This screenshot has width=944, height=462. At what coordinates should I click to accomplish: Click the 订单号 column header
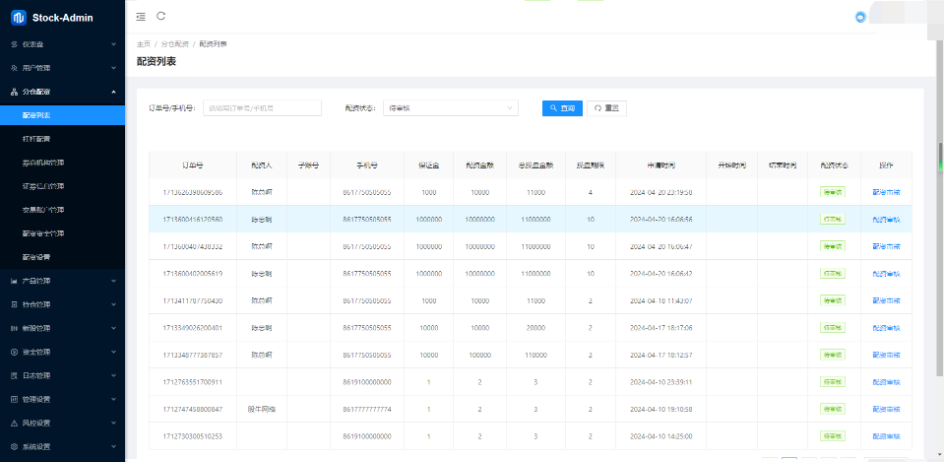point(193,164)
